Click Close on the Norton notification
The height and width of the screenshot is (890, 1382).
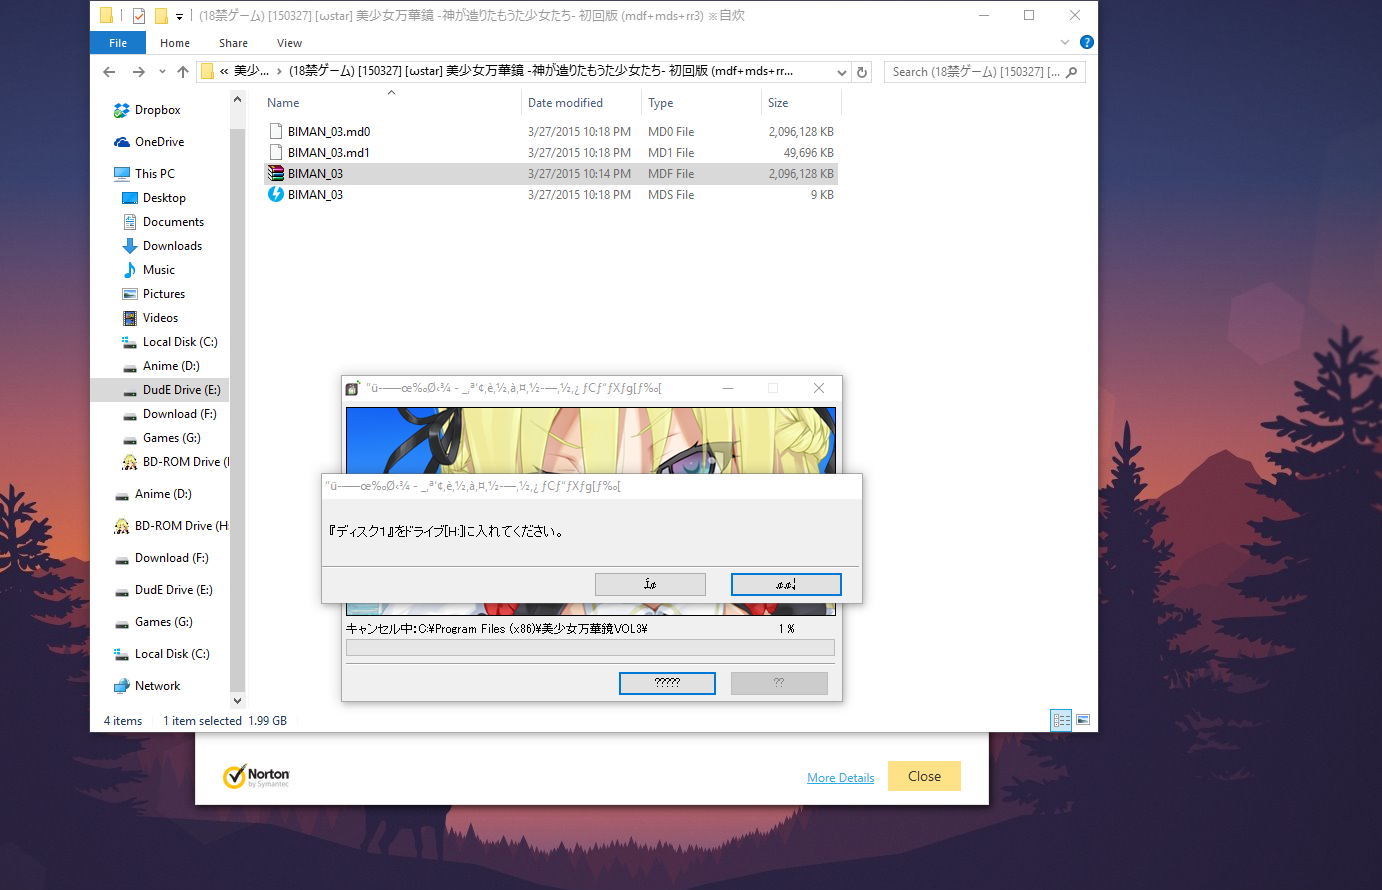click(924, 776)
